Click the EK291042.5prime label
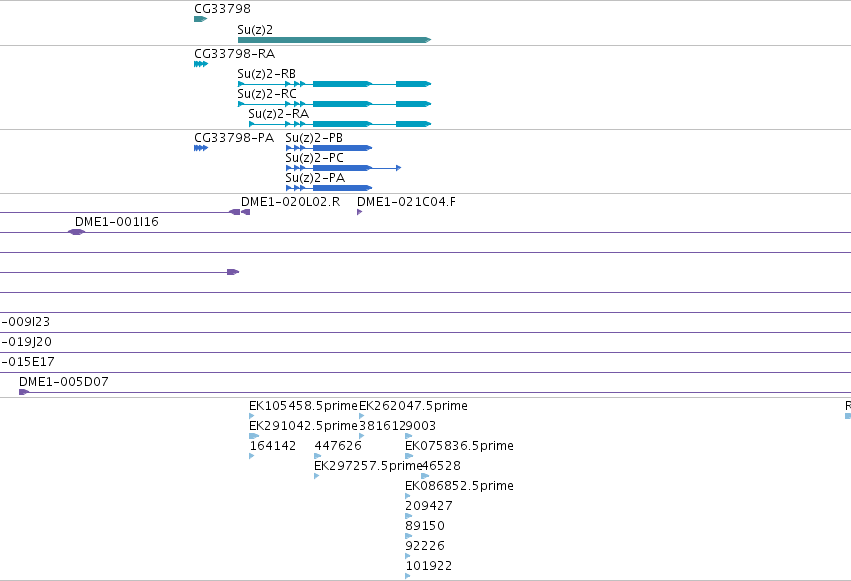 [x=303, y=426]
